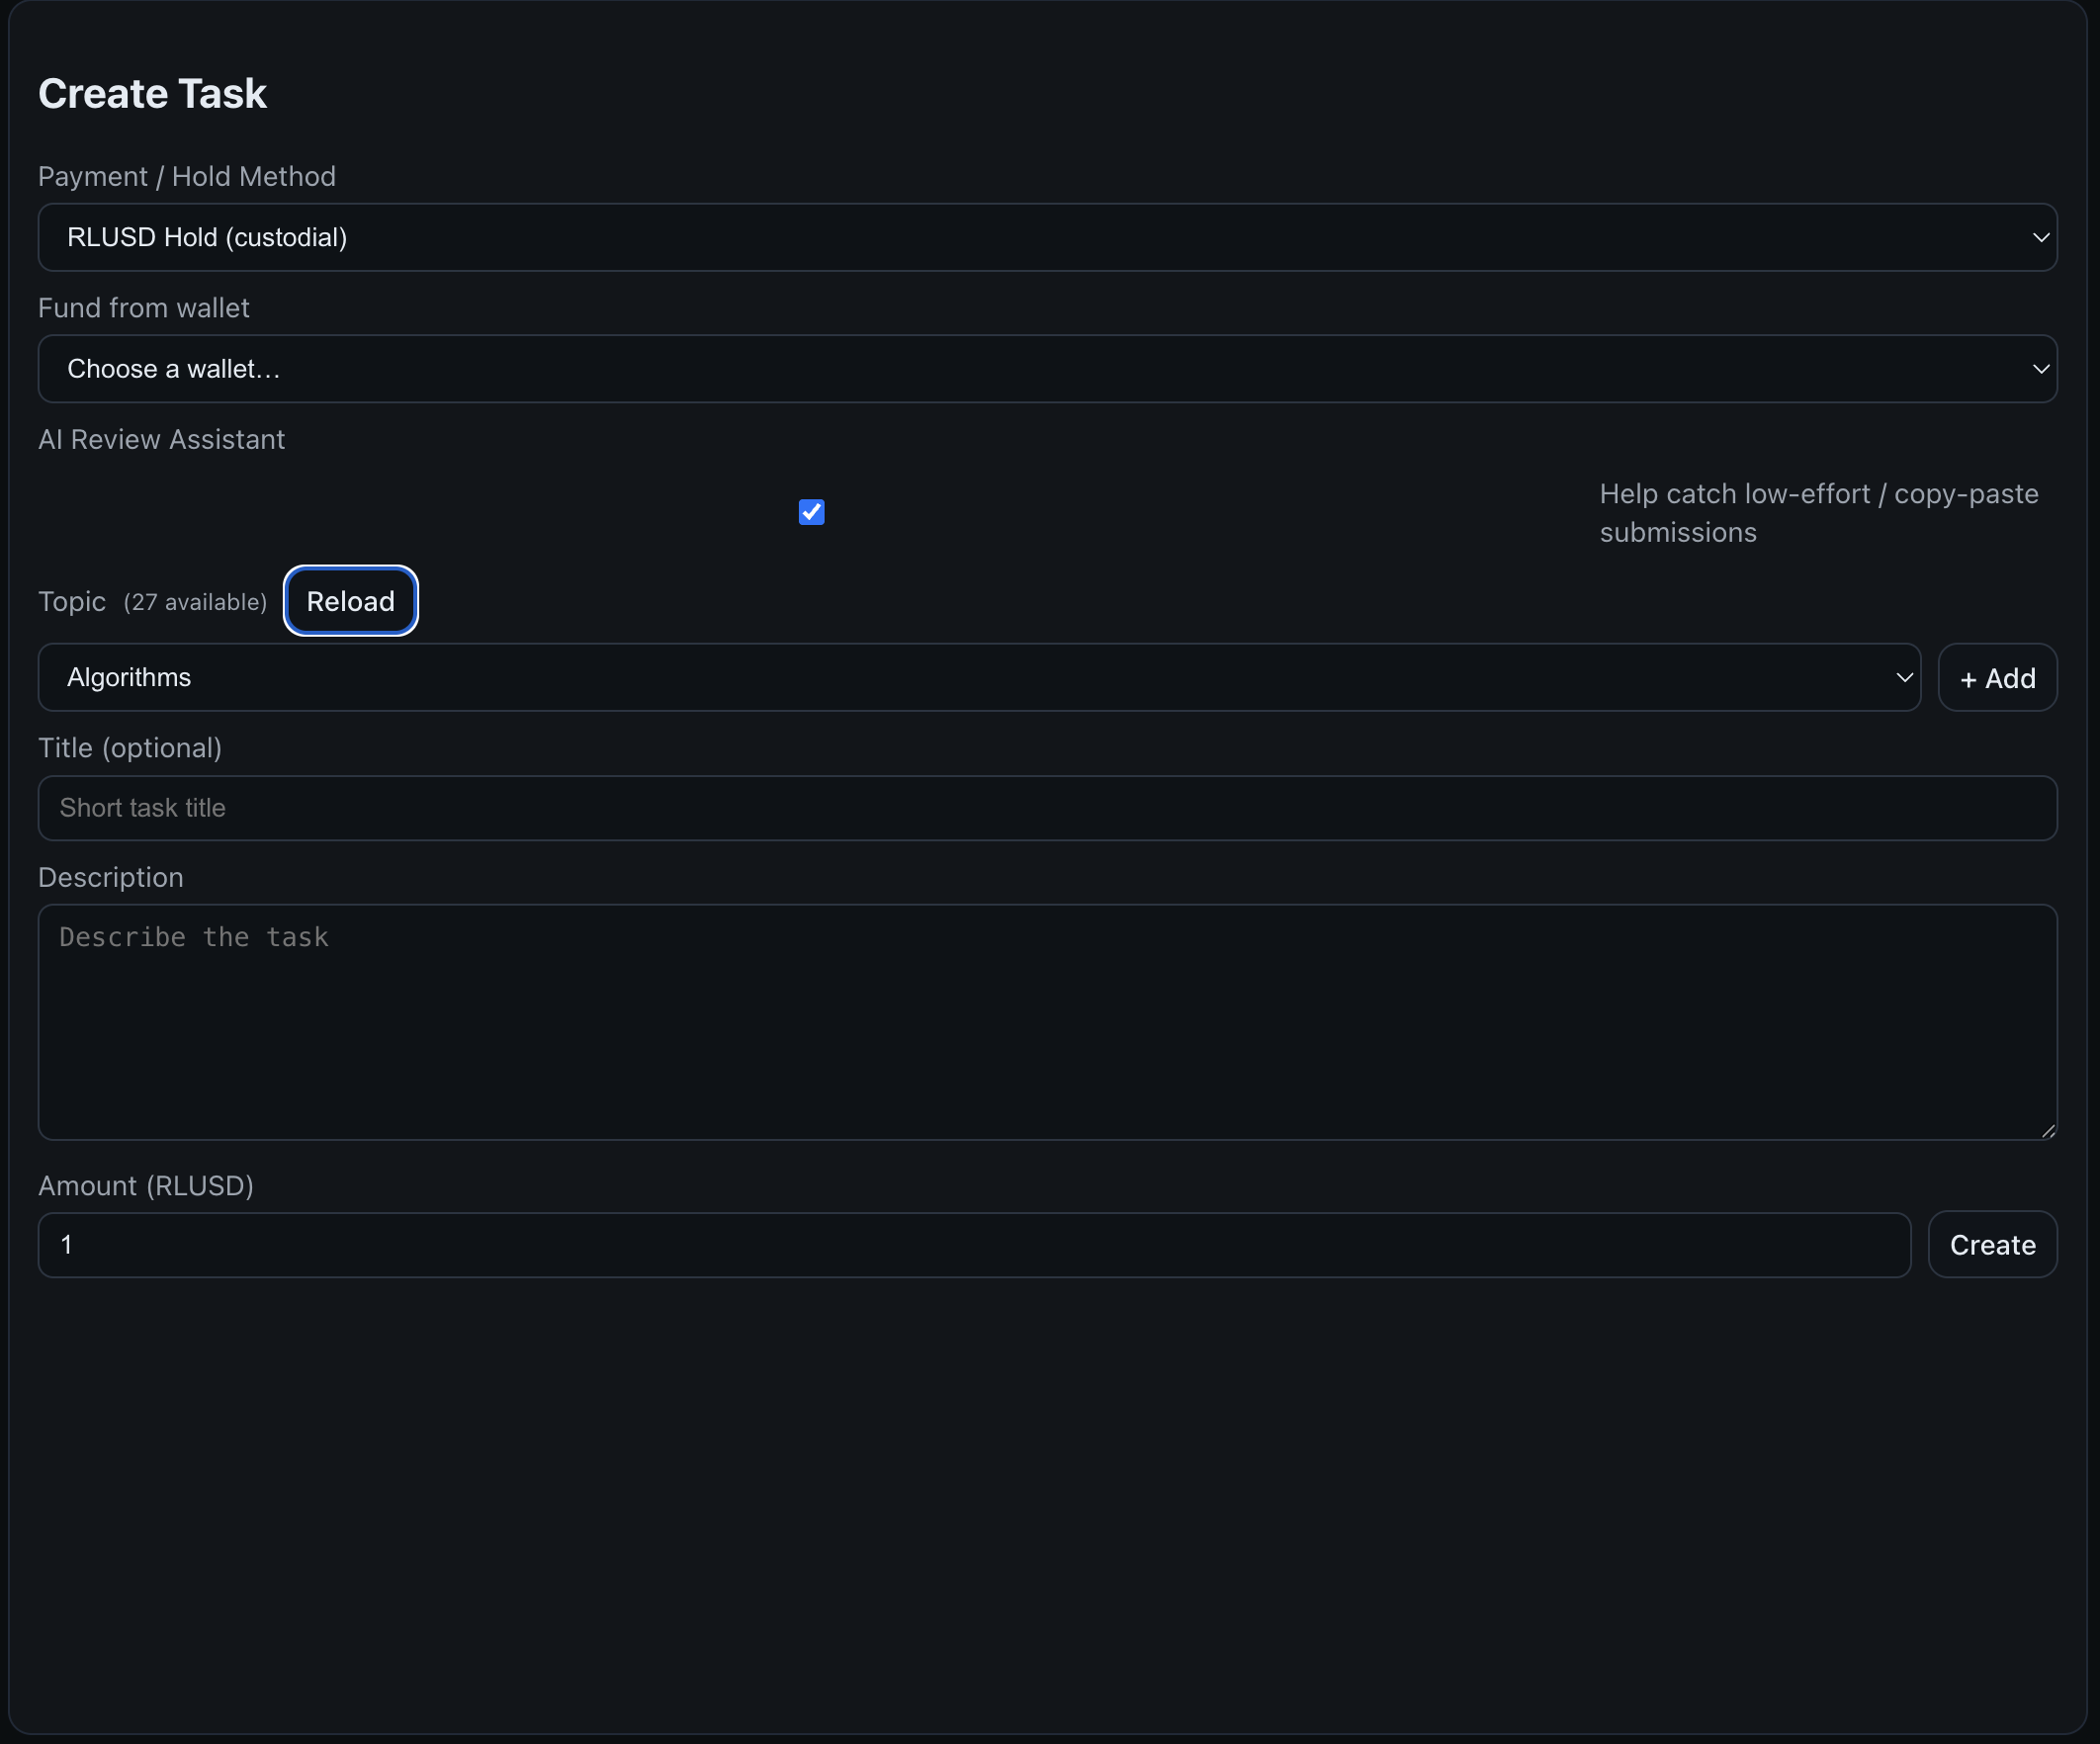Click the chevron arrow on Topic select

click(1904, 677)
